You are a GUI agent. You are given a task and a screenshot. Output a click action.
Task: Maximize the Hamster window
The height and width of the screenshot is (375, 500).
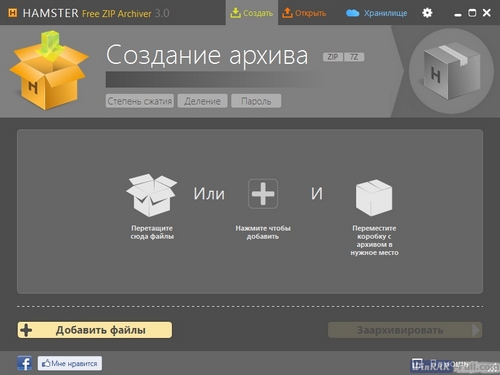click(472, 13)
